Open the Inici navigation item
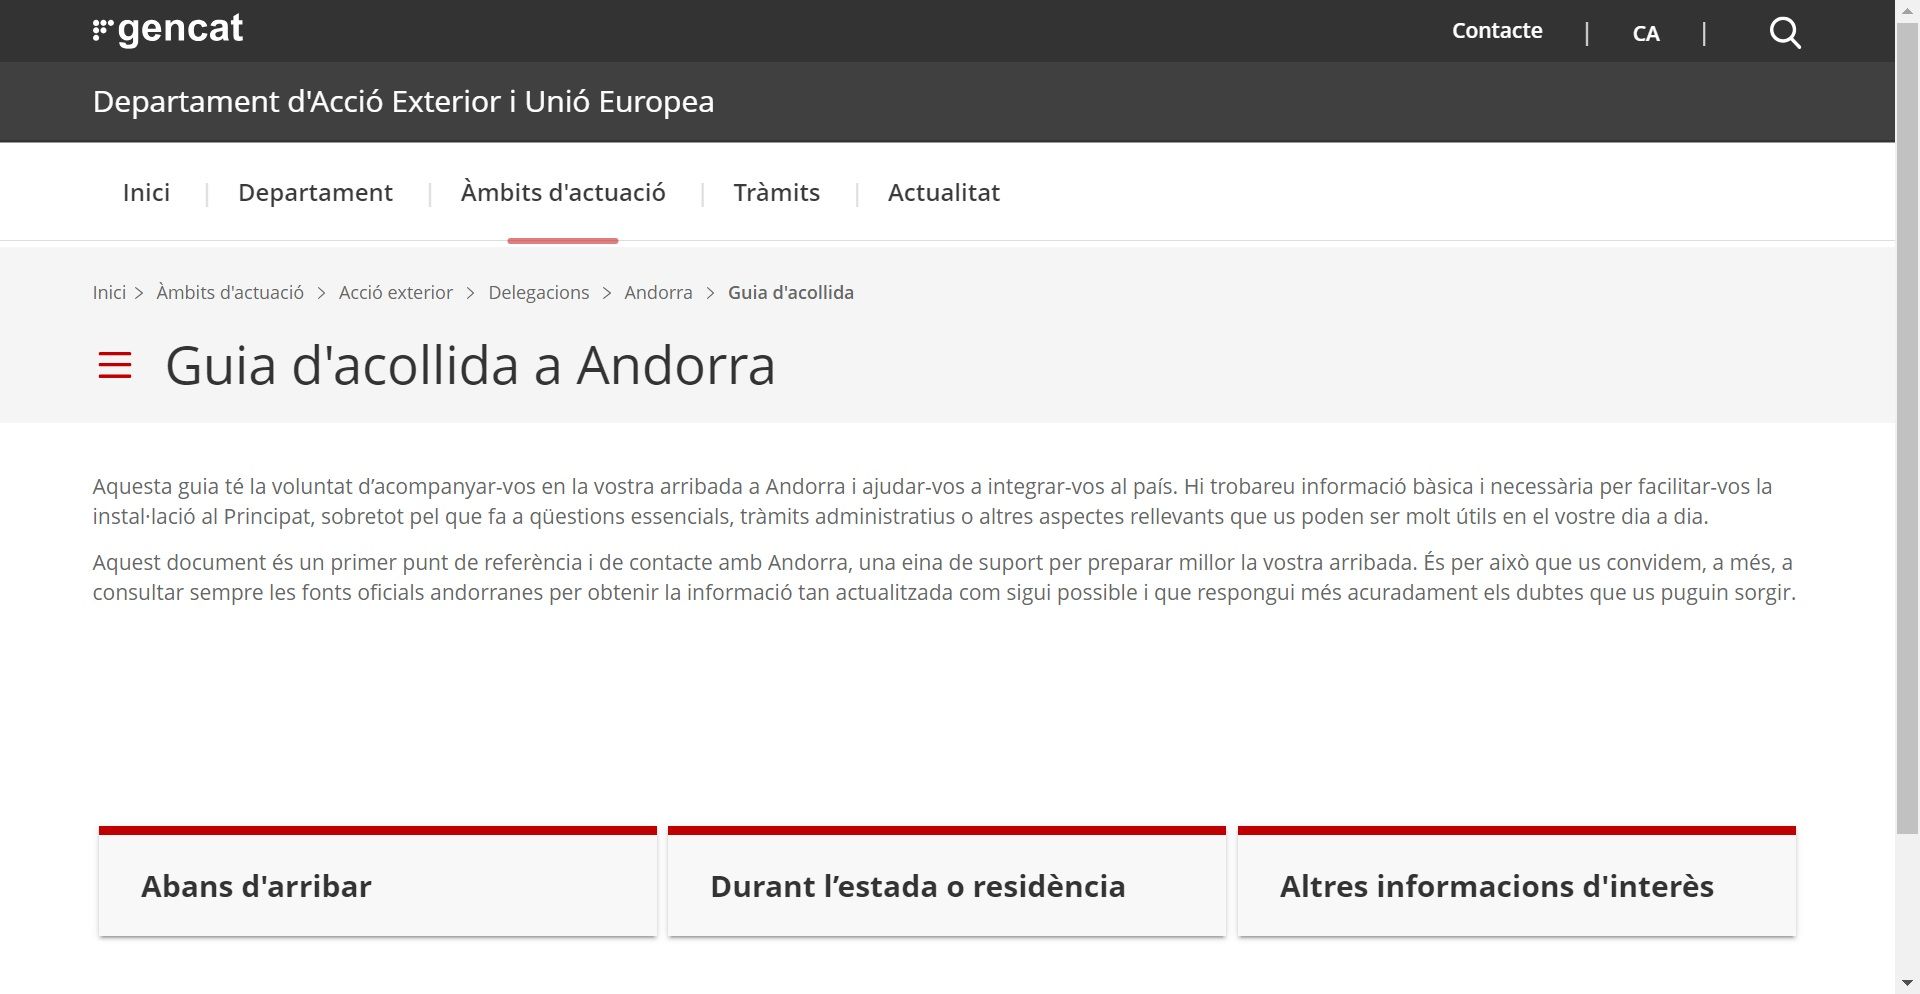Image resolution: width=1920 pixels, height=994 pixels. pos(146,192)
